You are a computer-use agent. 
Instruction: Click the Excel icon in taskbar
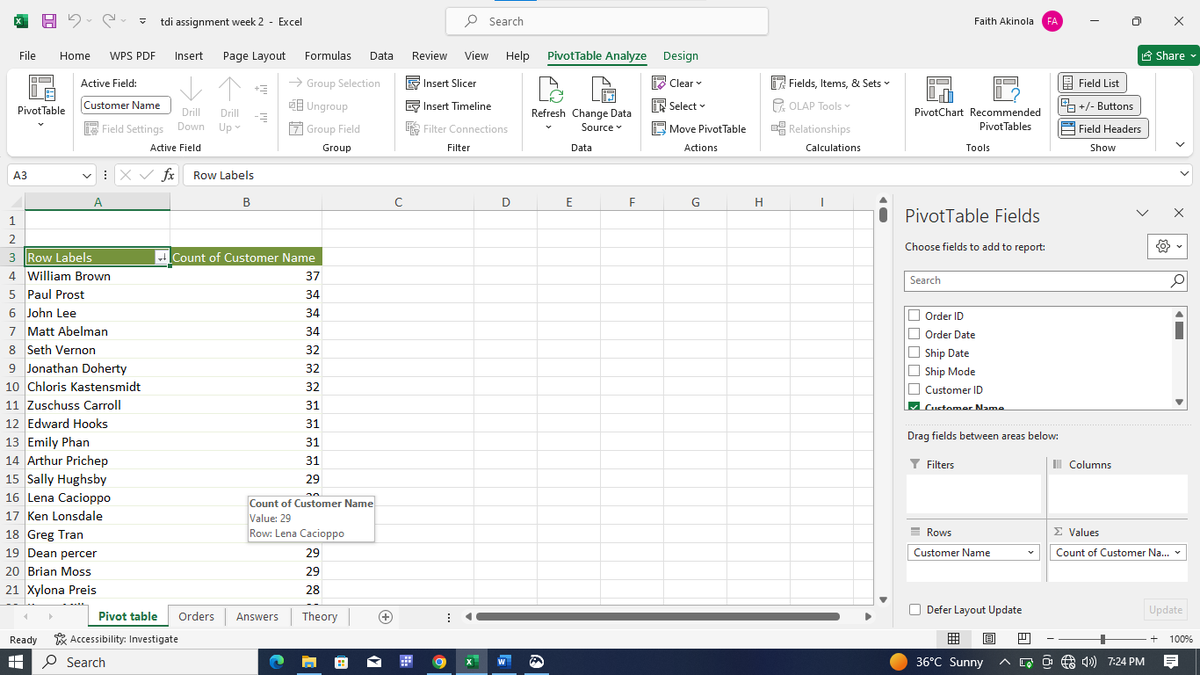[x=472, y=662]
